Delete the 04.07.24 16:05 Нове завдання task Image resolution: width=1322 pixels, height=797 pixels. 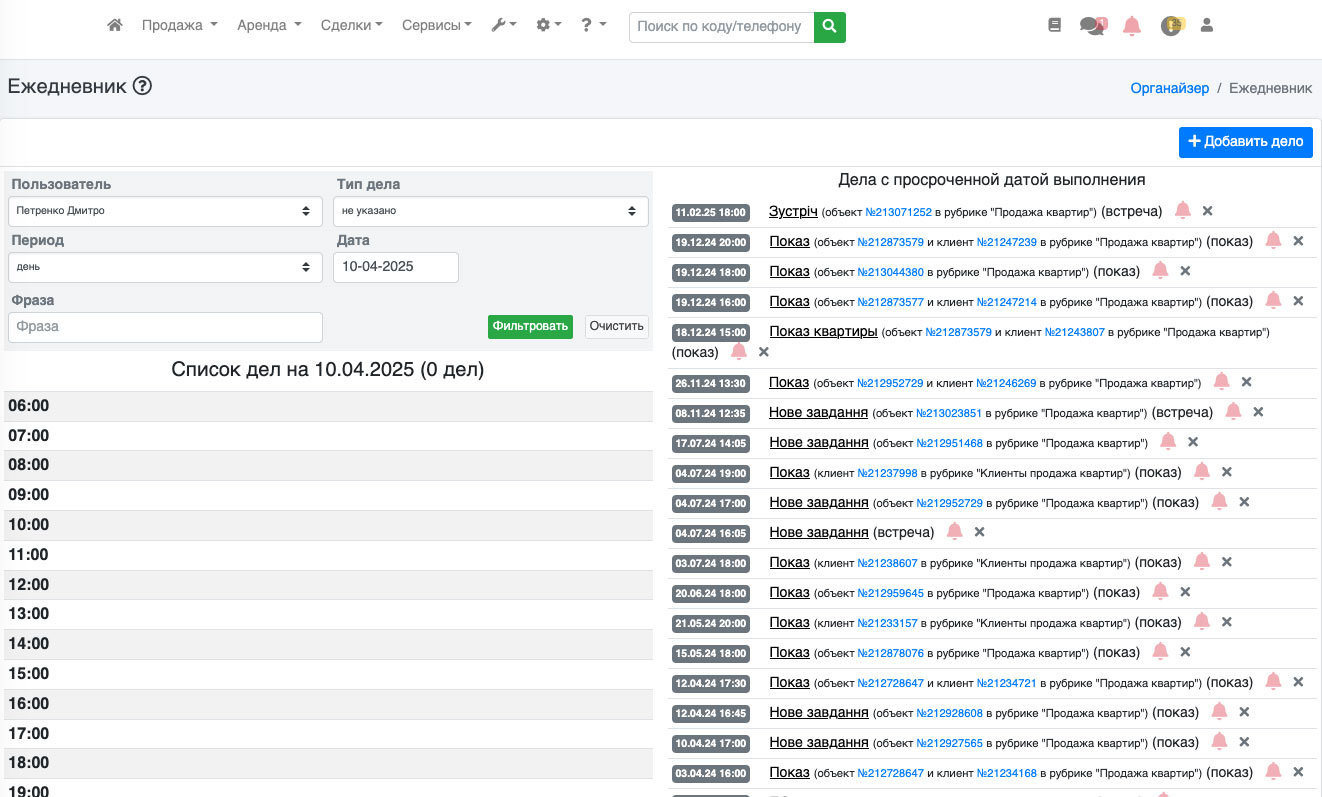click(x=980, y=532)
